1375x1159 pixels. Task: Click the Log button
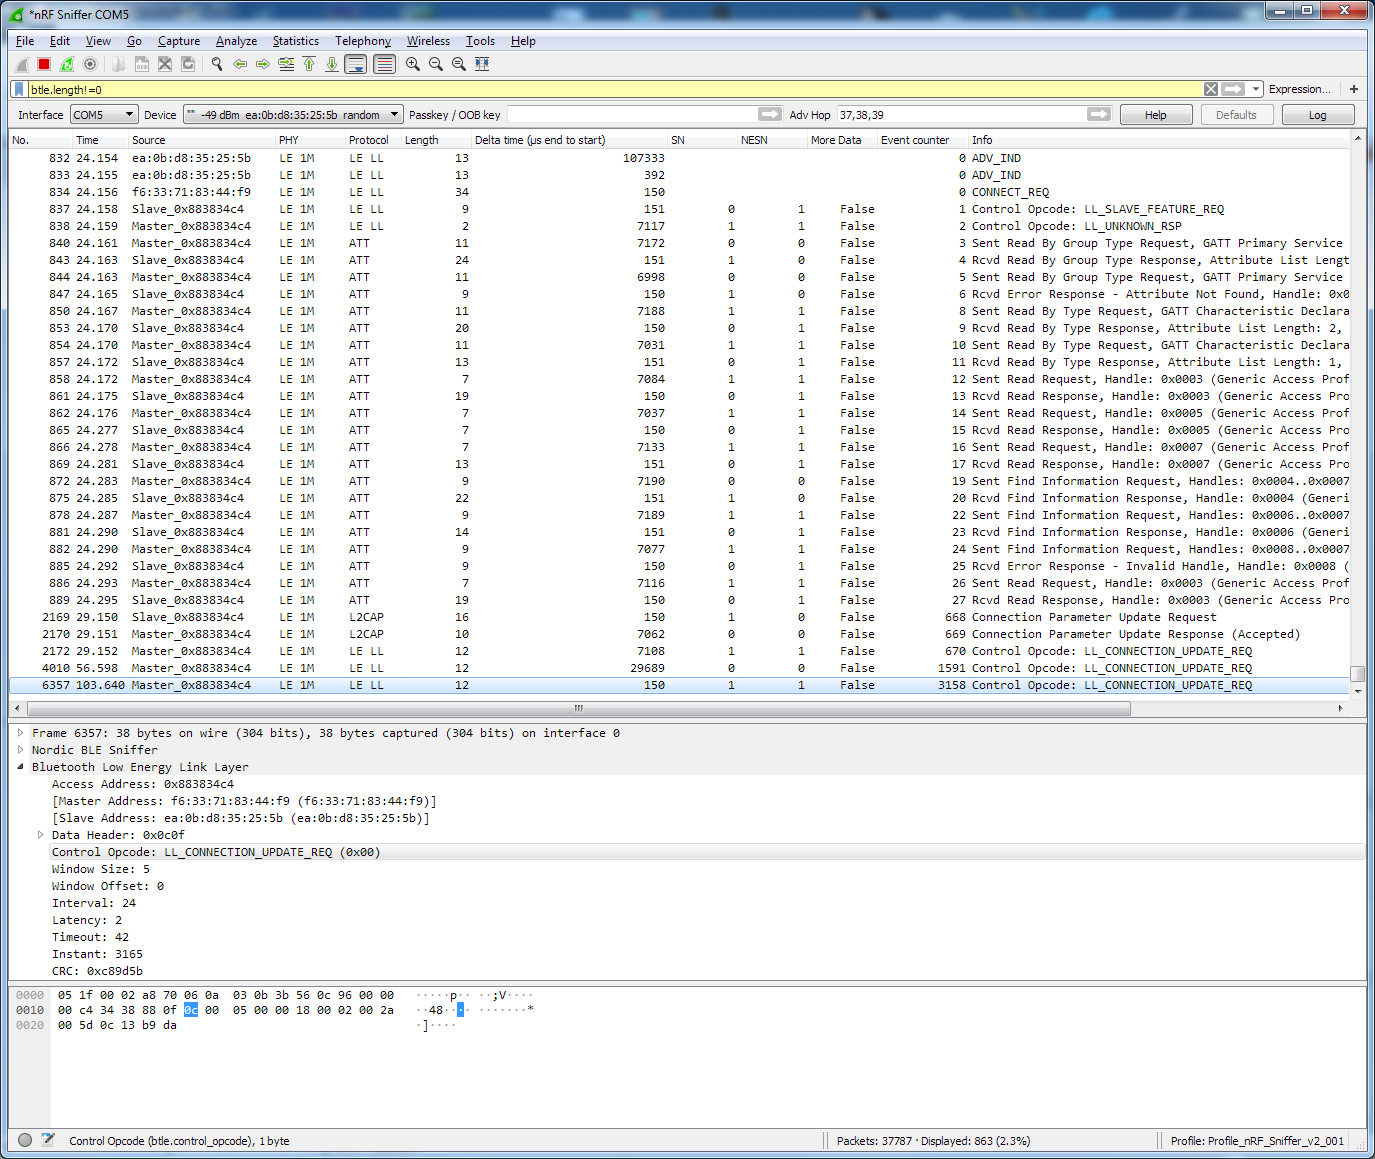tap(1318, 114)
